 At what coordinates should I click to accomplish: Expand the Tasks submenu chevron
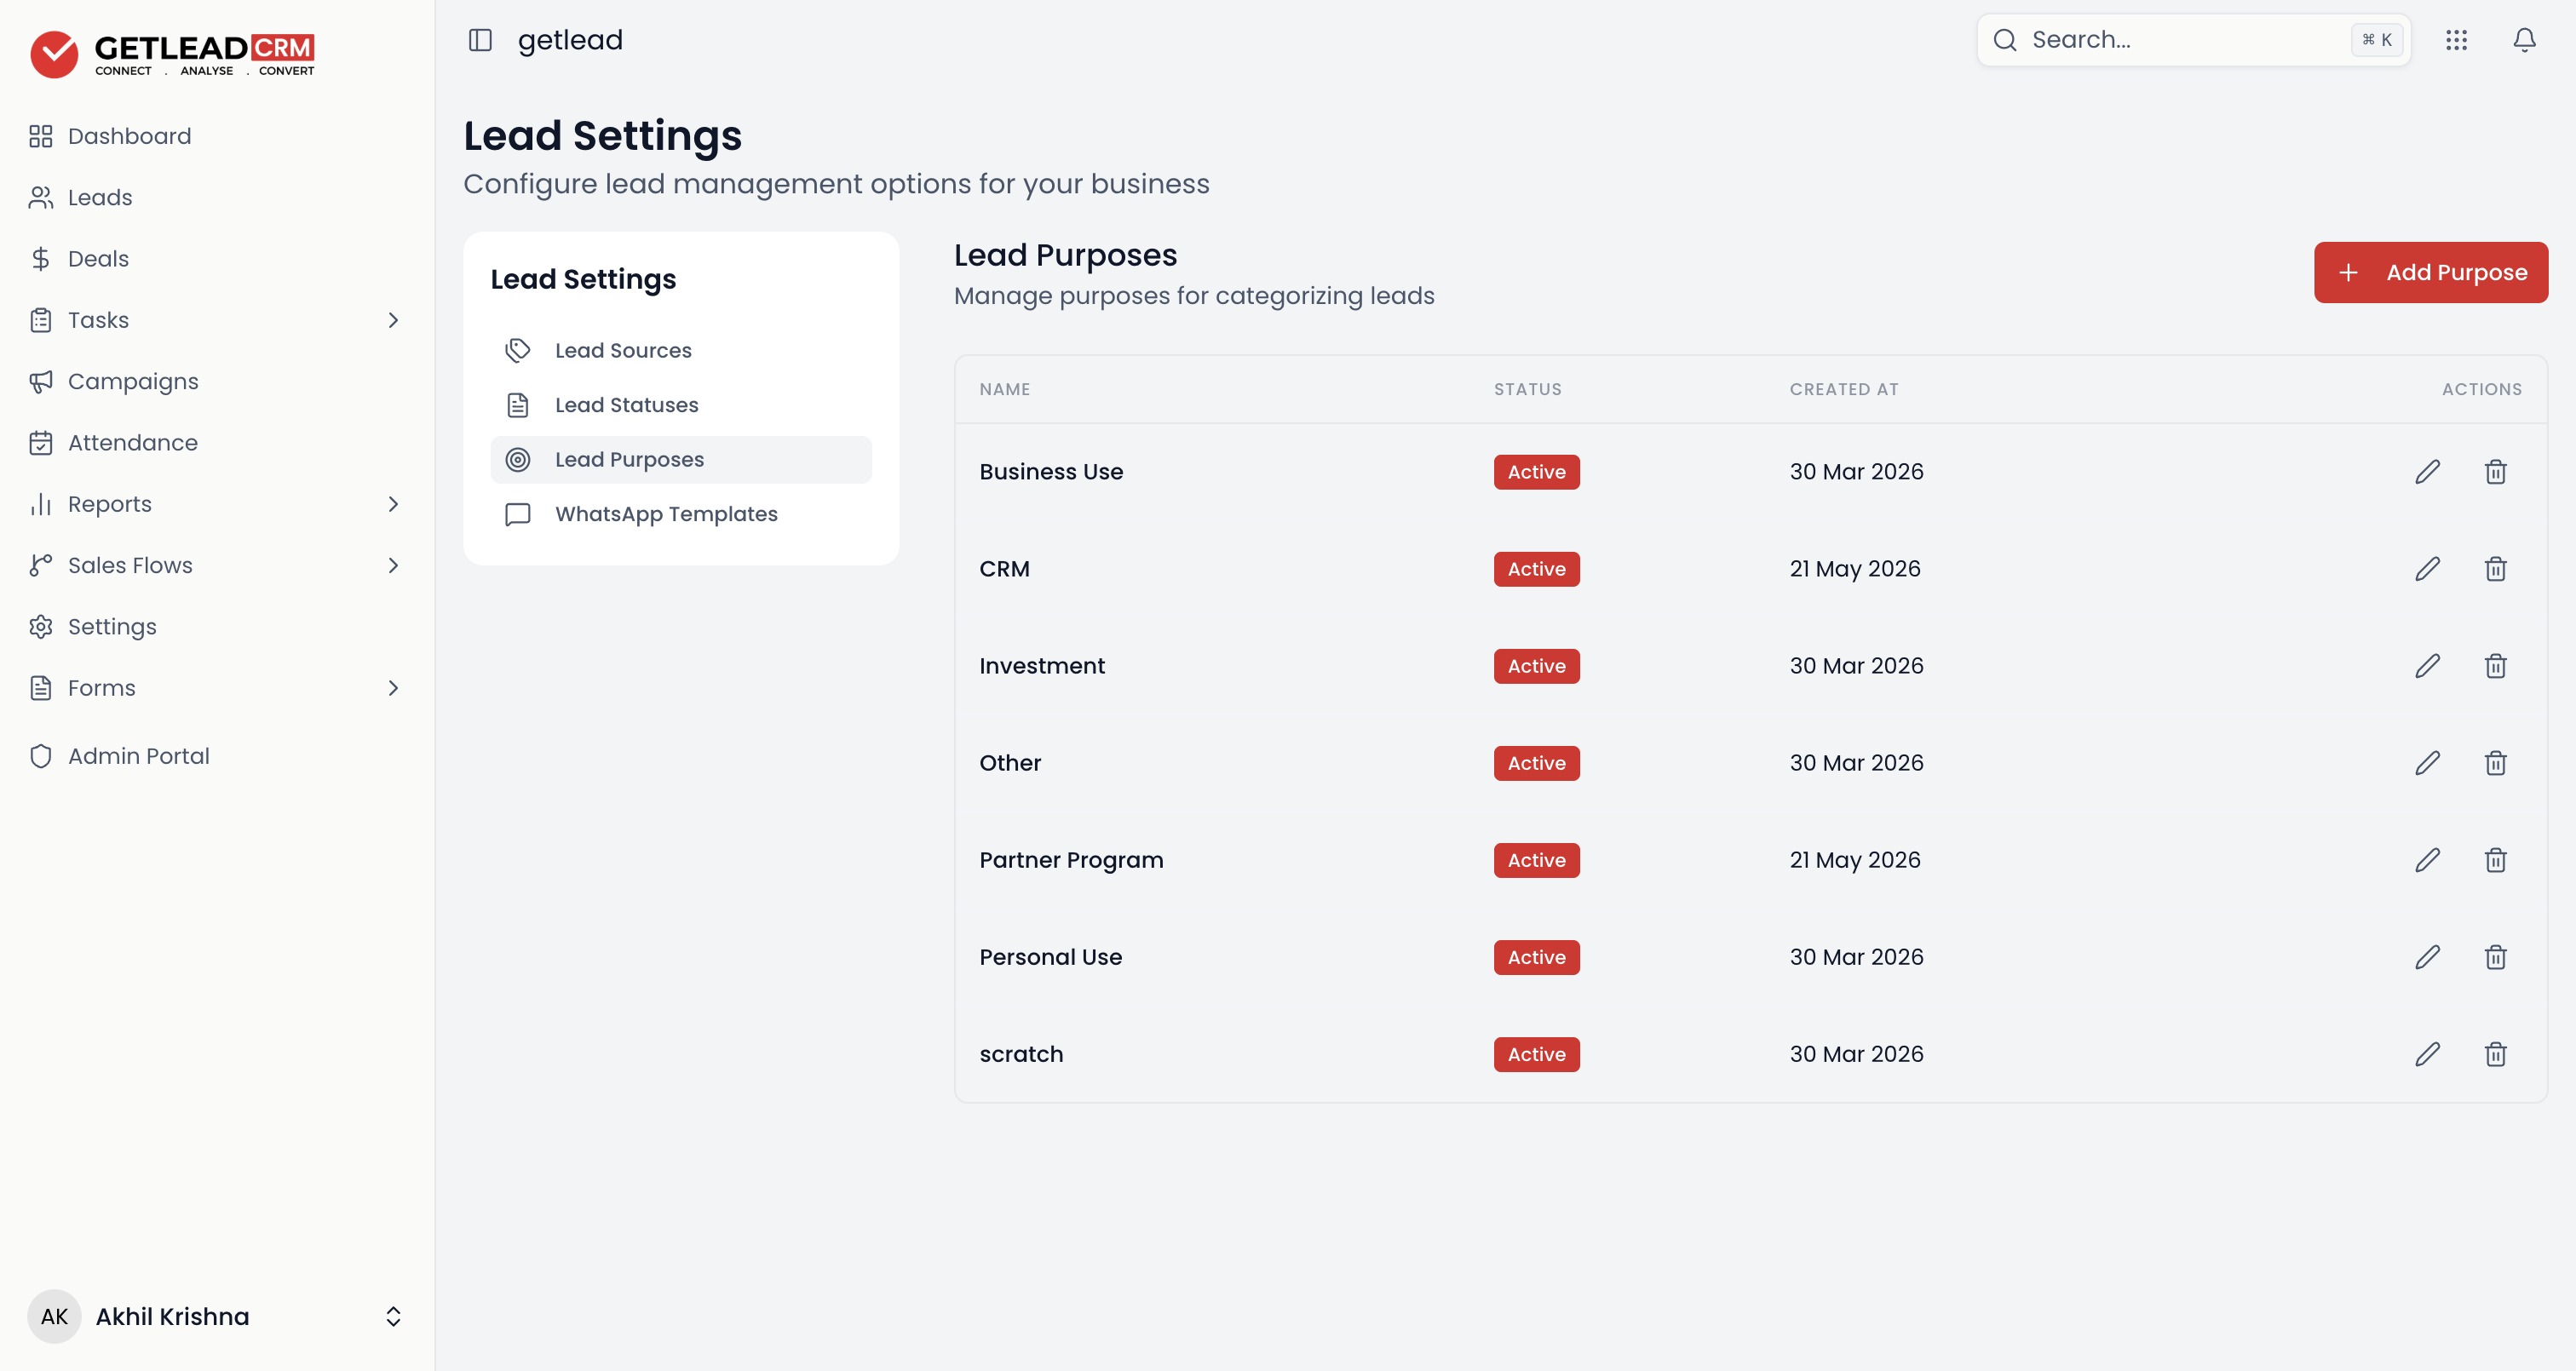[393, 320]
